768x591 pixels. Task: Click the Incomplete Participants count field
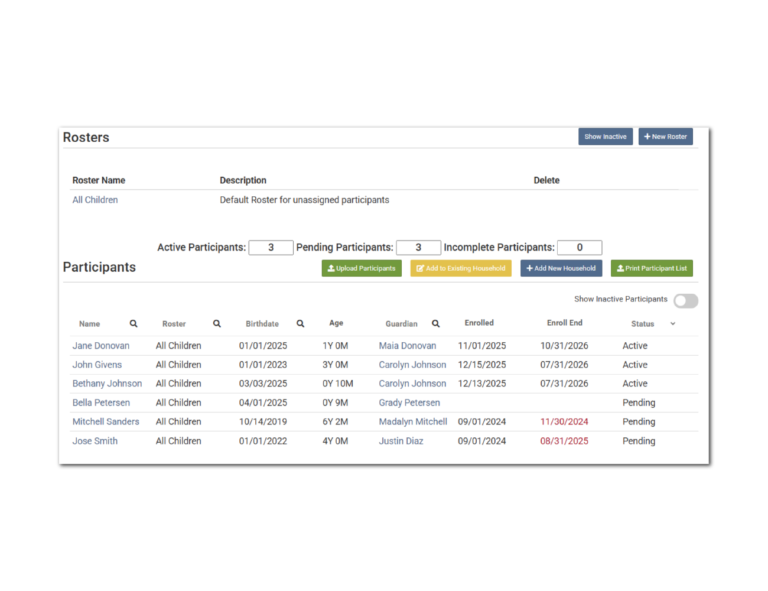(579, 248)
